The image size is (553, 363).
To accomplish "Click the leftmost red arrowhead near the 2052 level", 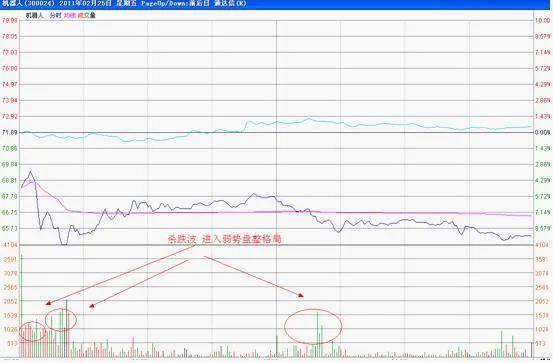I will 49,303.
